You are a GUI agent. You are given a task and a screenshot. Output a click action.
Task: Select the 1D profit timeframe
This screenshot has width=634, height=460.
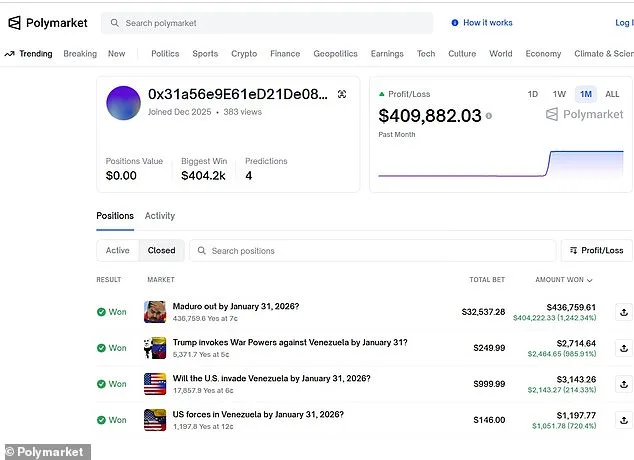click(534, 94)
